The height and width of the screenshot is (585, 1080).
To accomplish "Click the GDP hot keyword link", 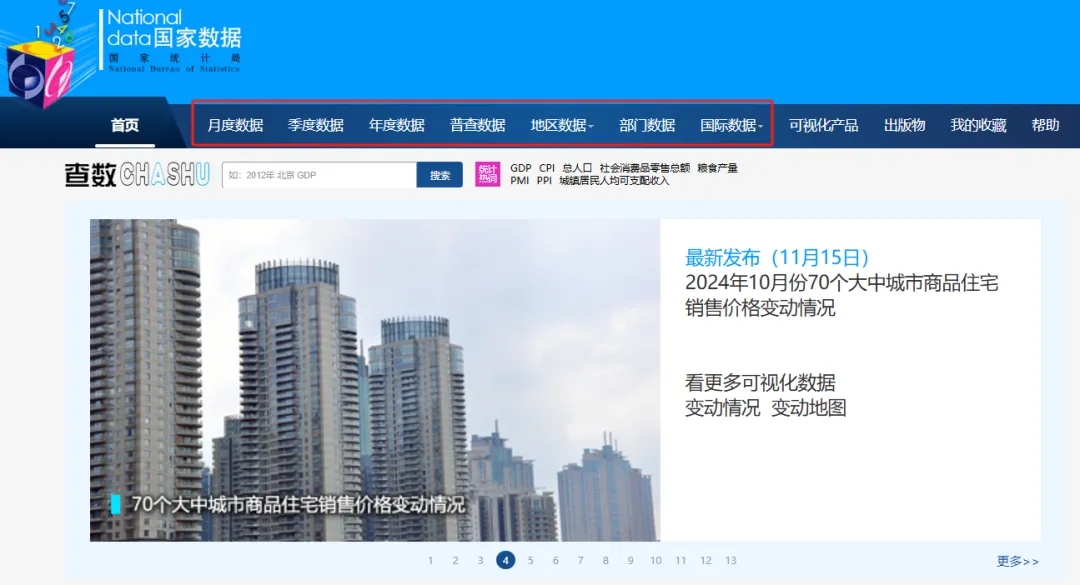I will 520,168.
